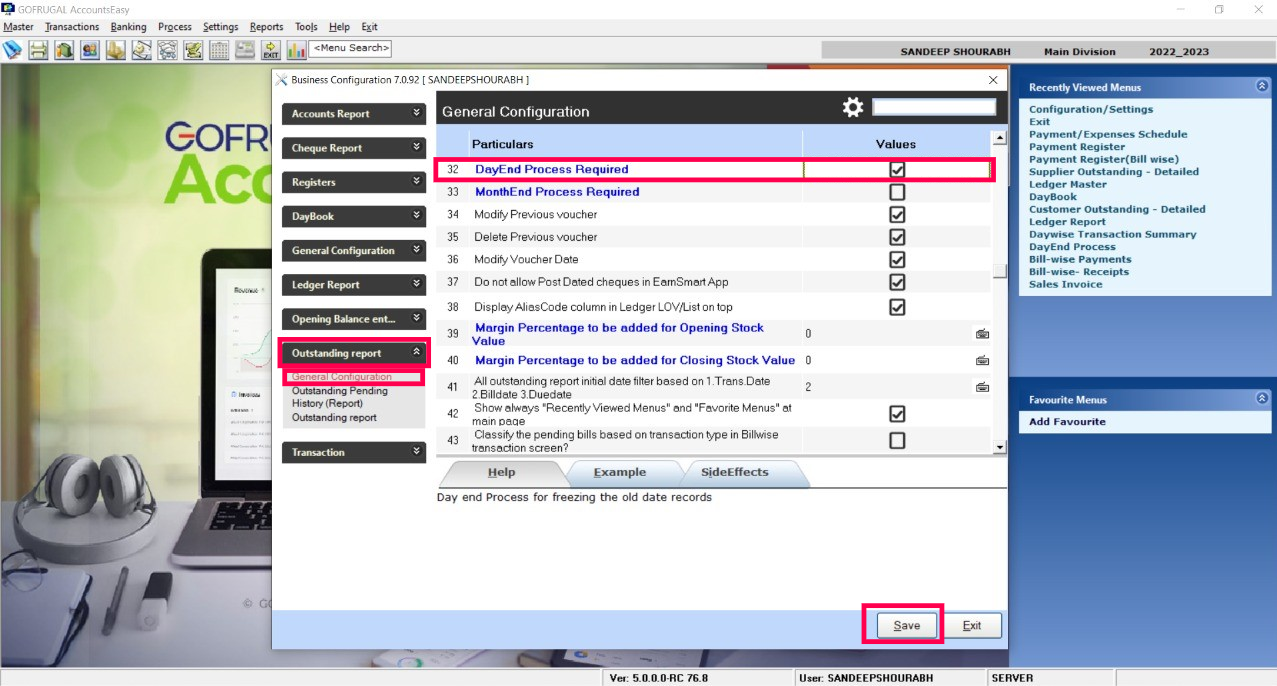Open the Master menu
The height and width of the screenshot is (686, 1277).
tap(18, 27)
